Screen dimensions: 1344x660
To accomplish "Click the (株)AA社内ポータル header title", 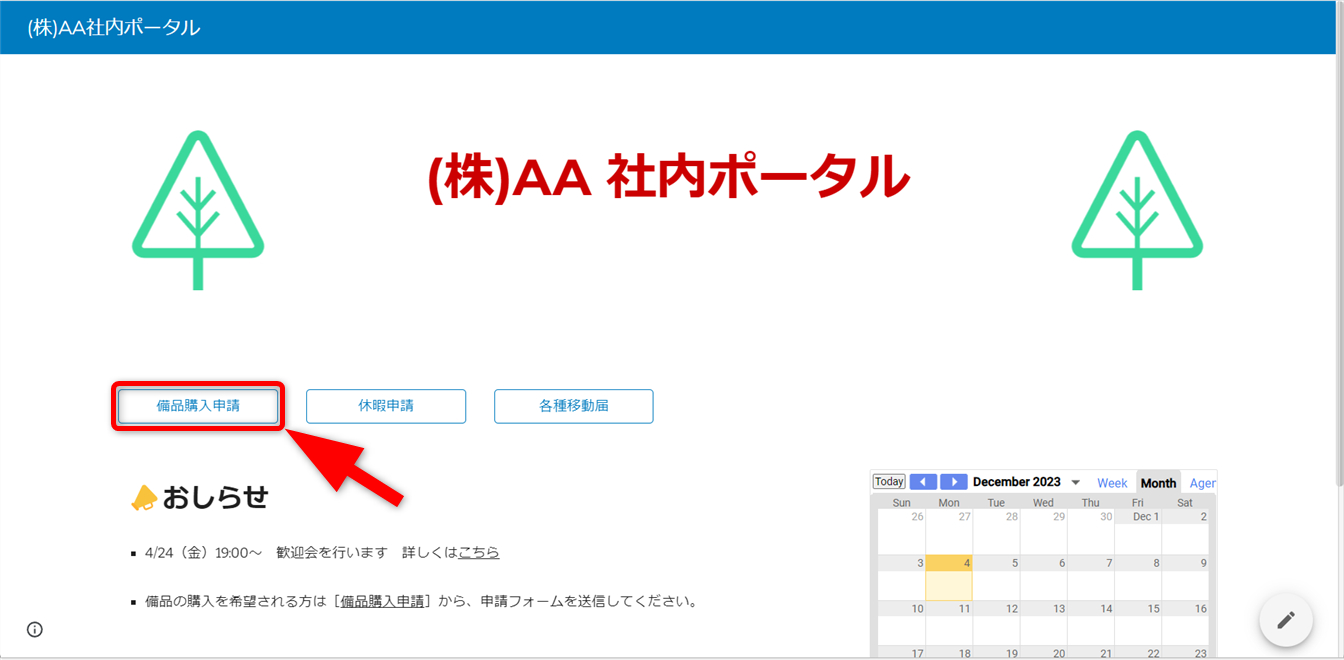I will tap(114, 28).
